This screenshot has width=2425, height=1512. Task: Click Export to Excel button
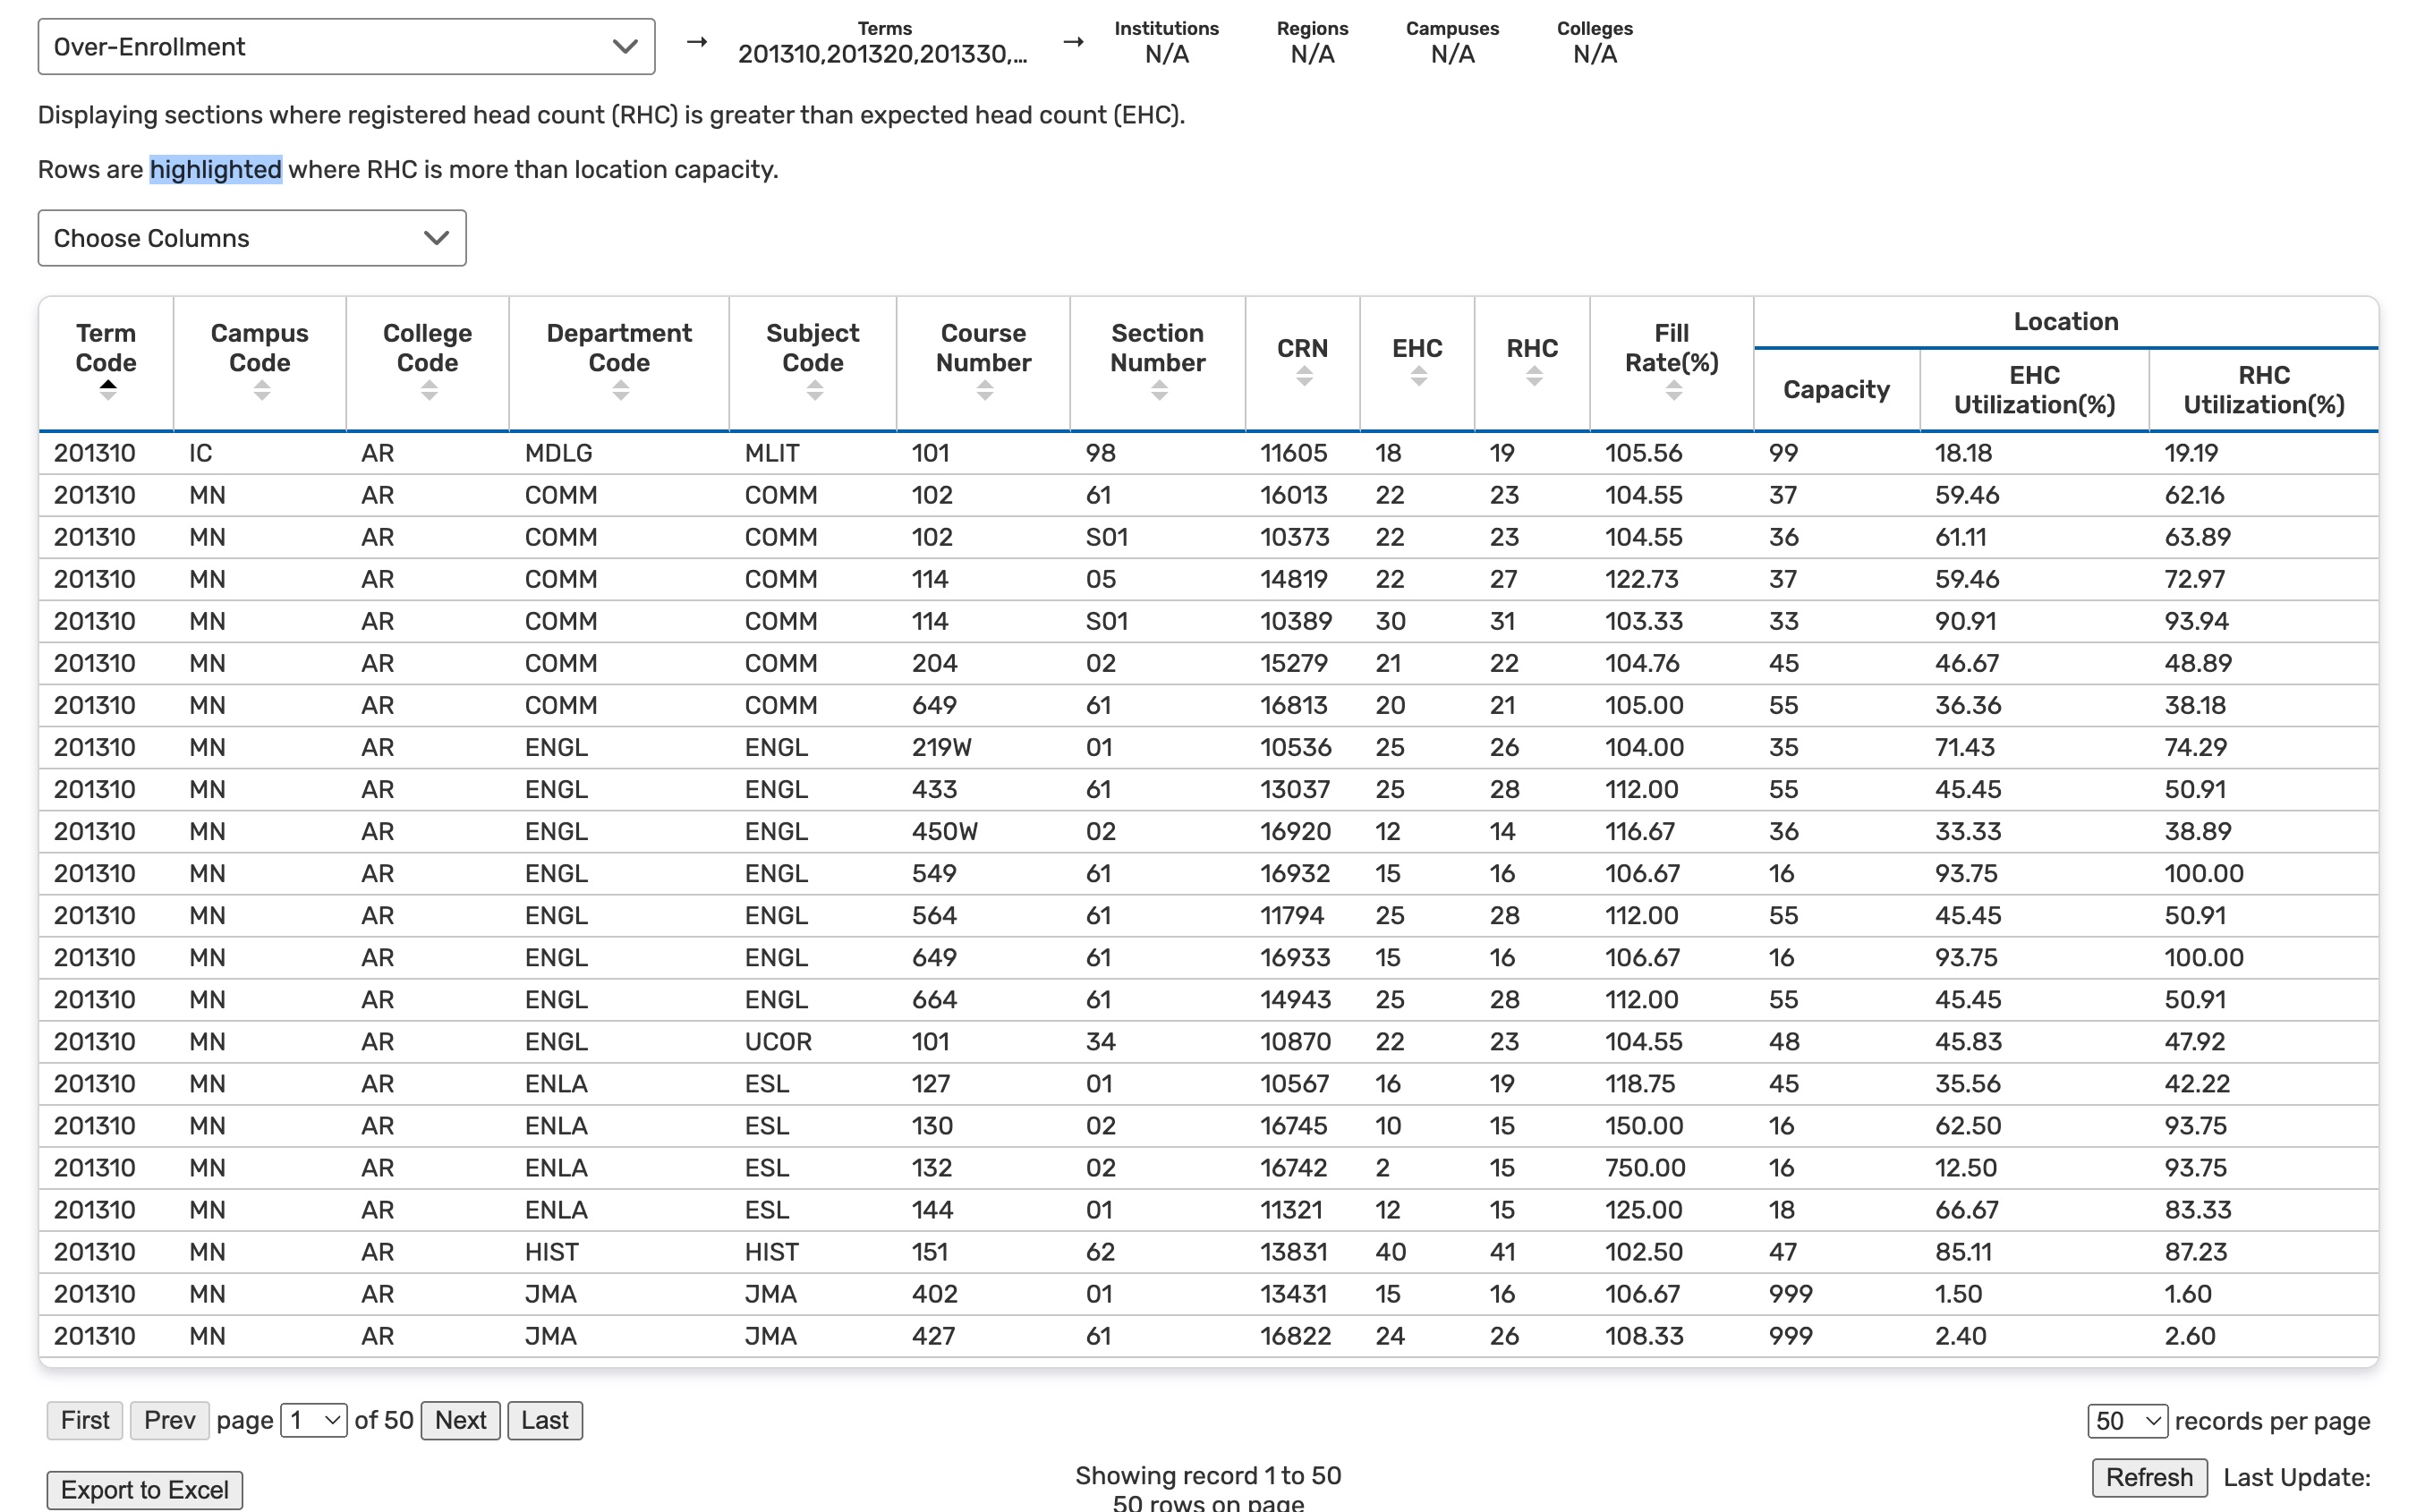coord(145,1490)
